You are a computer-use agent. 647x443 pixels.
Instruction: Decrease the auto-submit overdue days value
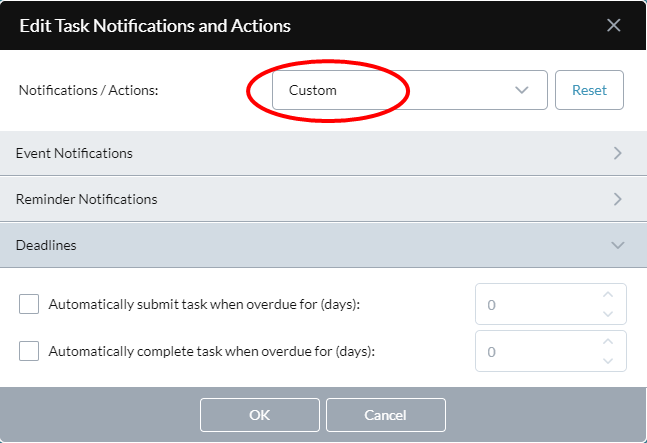(608, 314)
